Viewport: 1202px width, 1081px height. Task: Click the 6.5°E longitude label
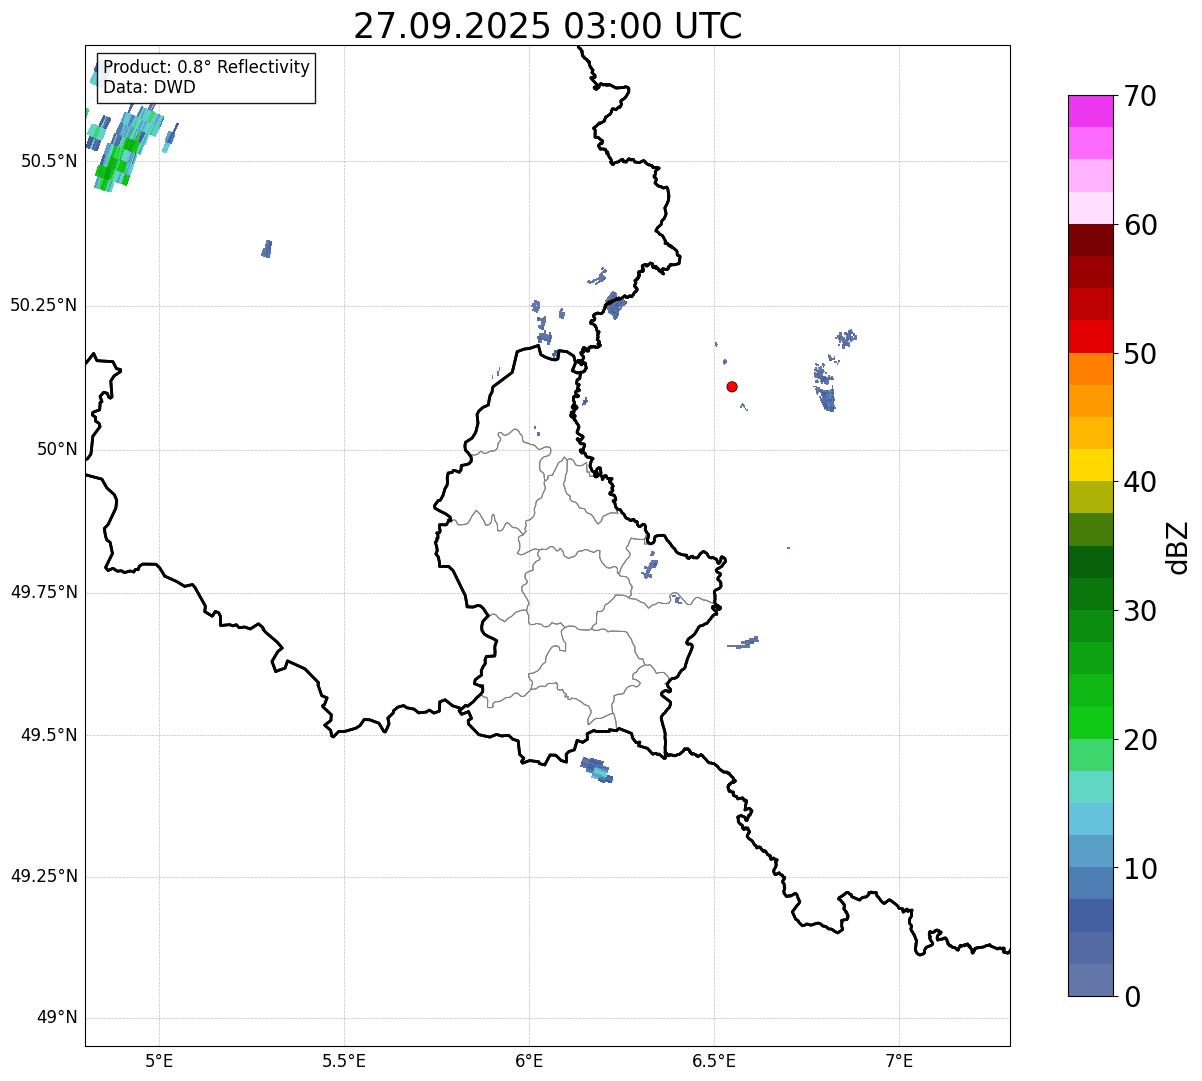point(714,1061)
